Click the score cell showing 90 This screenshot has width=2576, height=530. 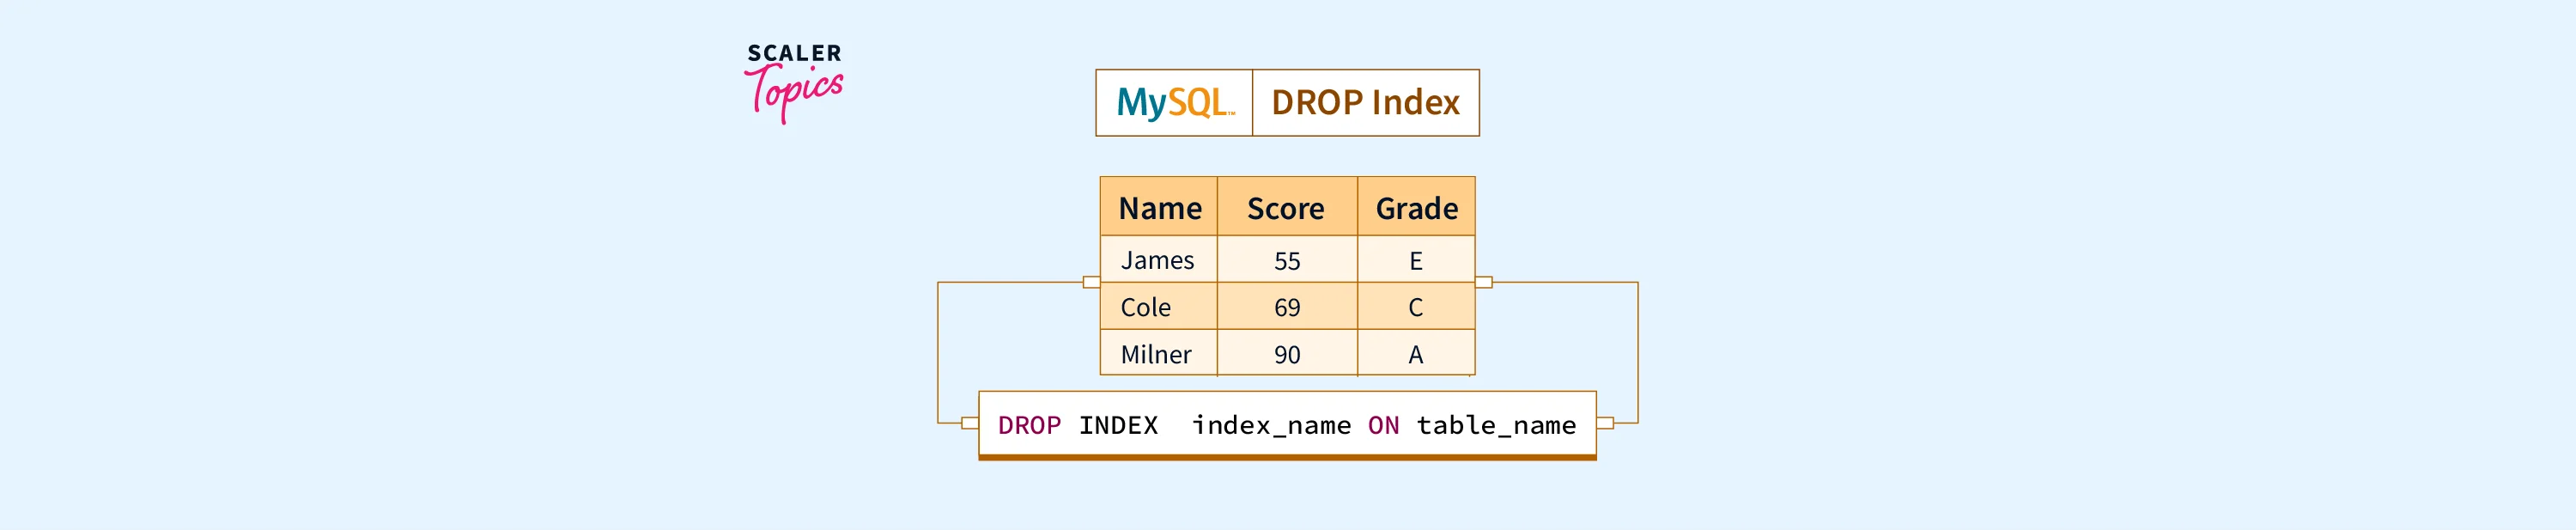[x=1287, y=354]
